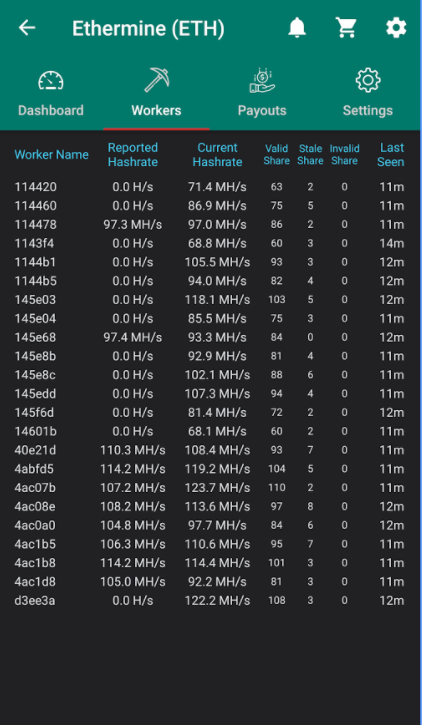422x725 pixels.
Task: Select worker row 145e68
Action: coord(210,338)
